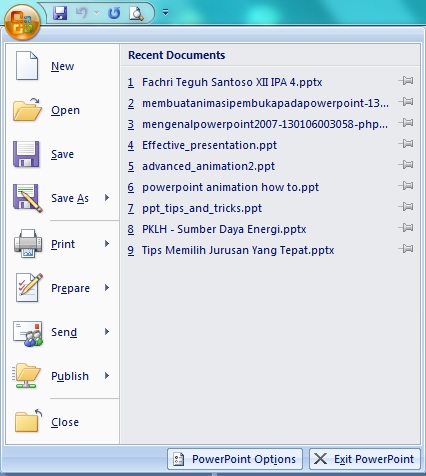426x476 pixels.
Task: Choose Close from the Office menu
Action: pos(62,422)
